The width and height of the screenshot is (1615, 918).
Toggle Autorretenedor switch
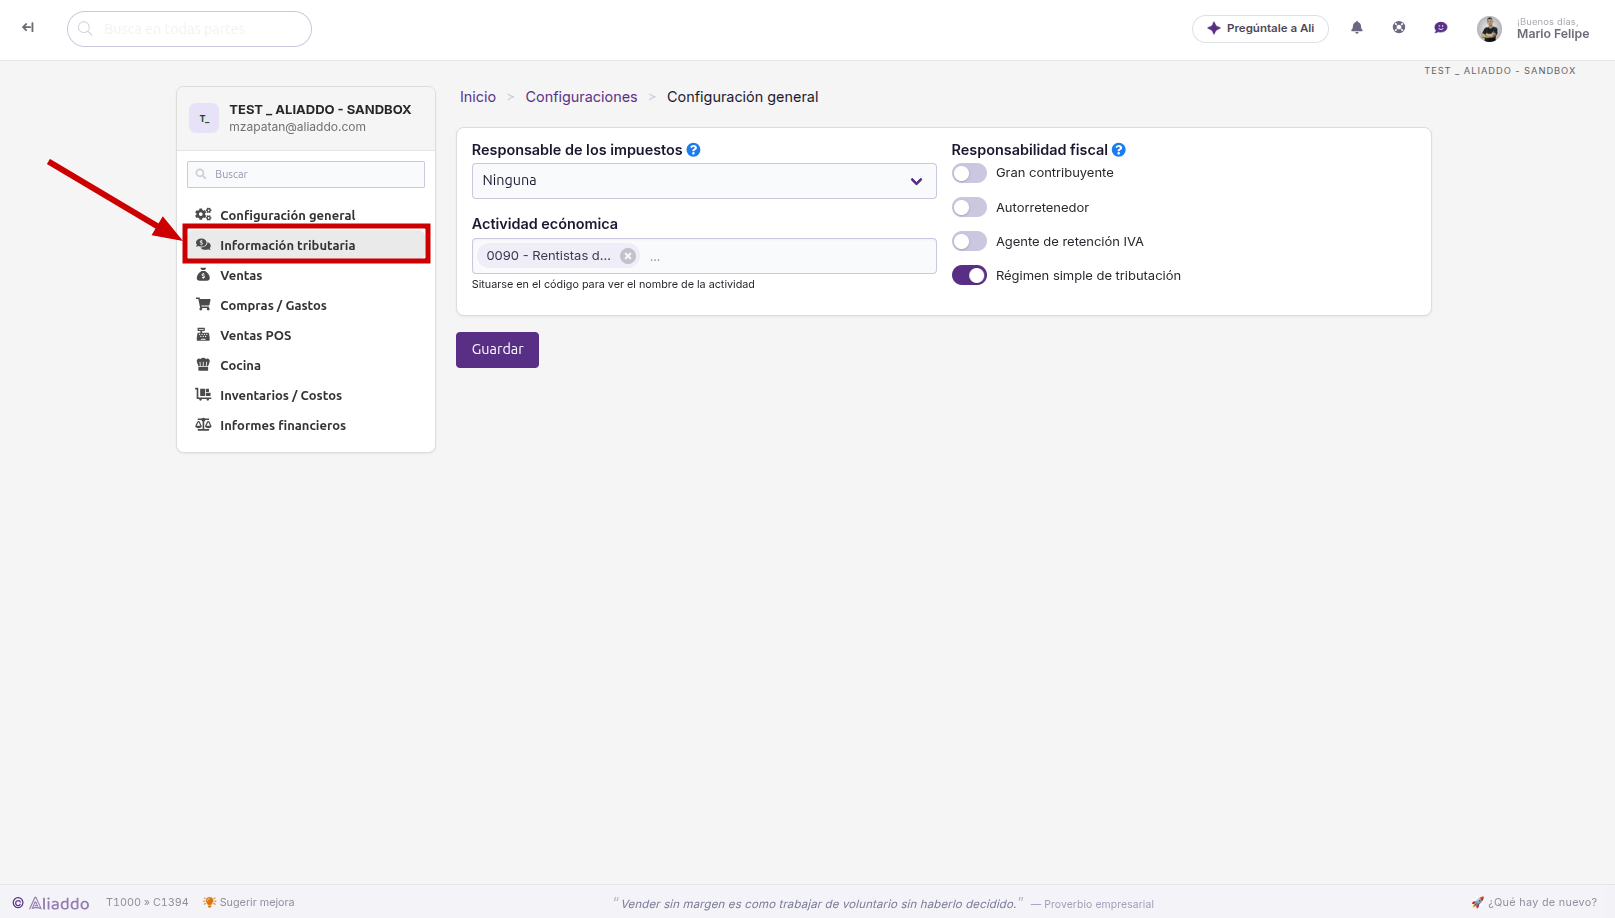pyautogui.click(x=969, y=207)
